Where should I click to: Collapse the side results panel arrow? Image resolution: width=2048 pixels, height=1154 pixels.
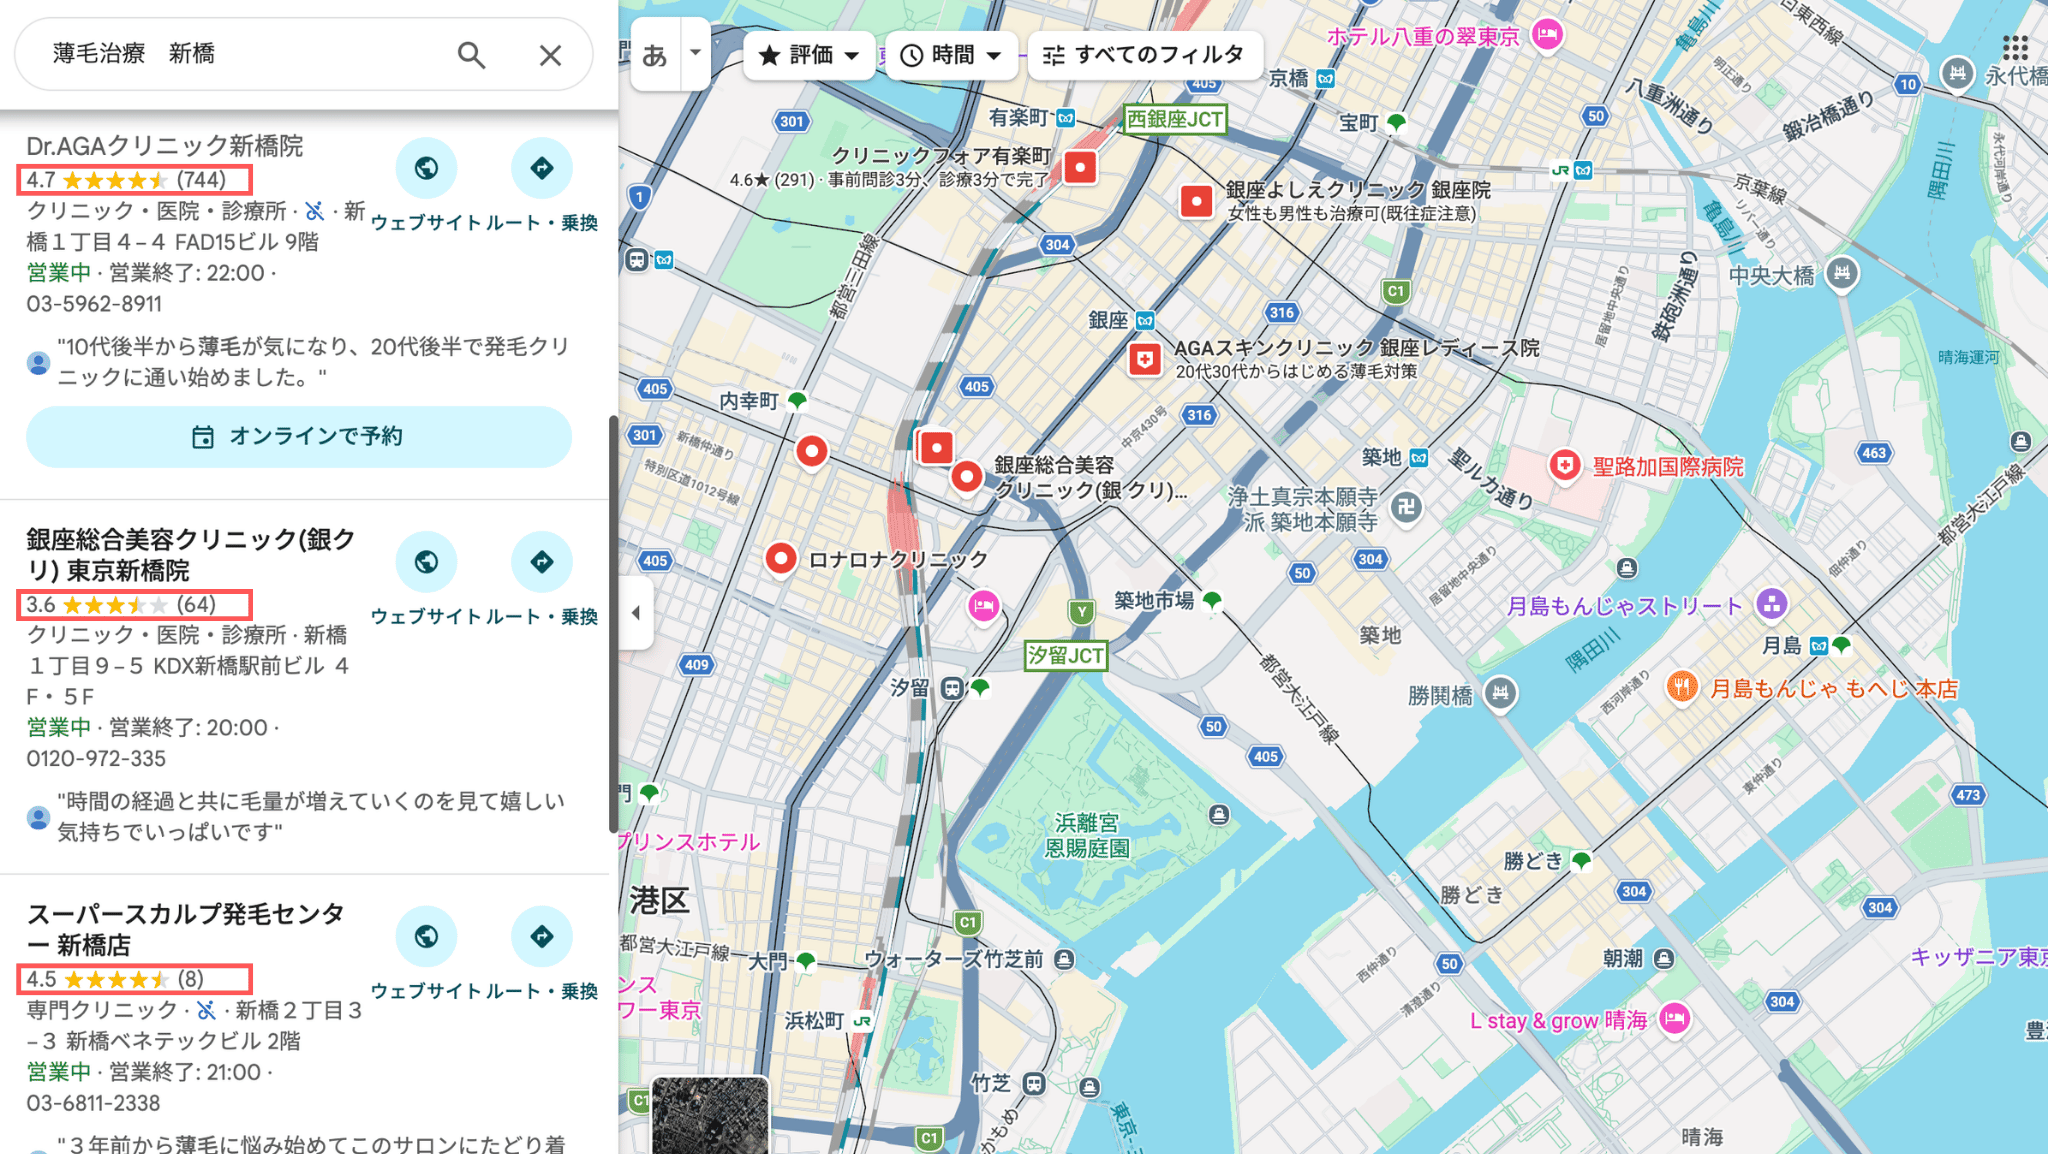(x=636, y=613)
